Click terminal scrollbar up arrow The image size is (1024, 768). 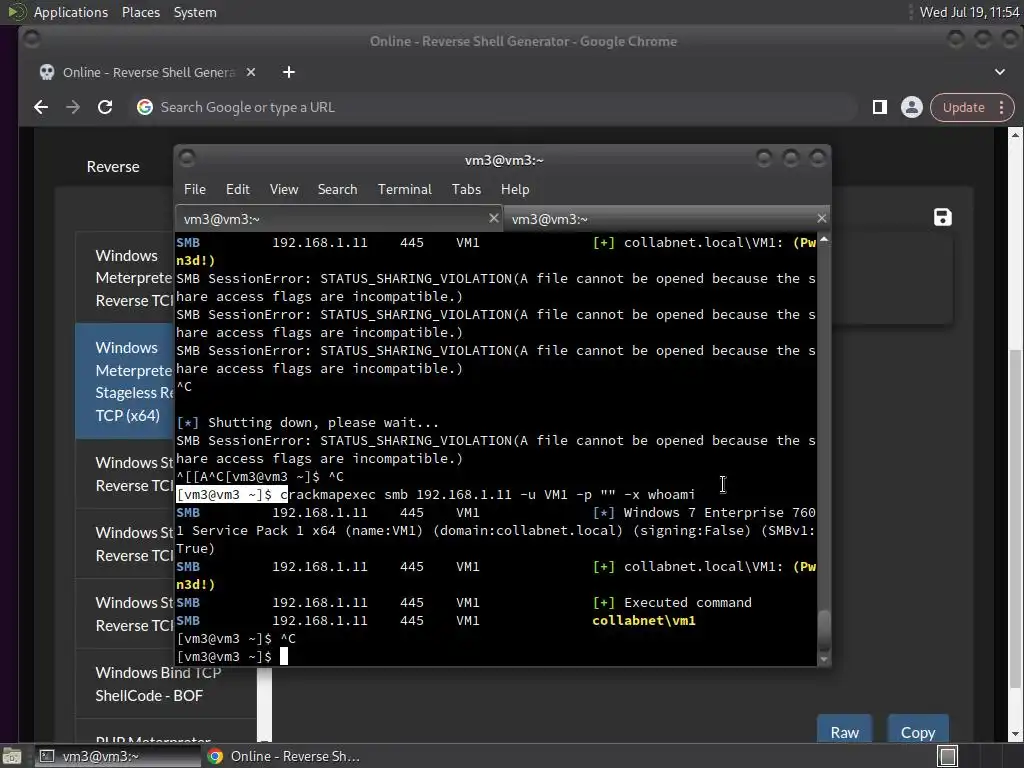[x=824, y=240]
